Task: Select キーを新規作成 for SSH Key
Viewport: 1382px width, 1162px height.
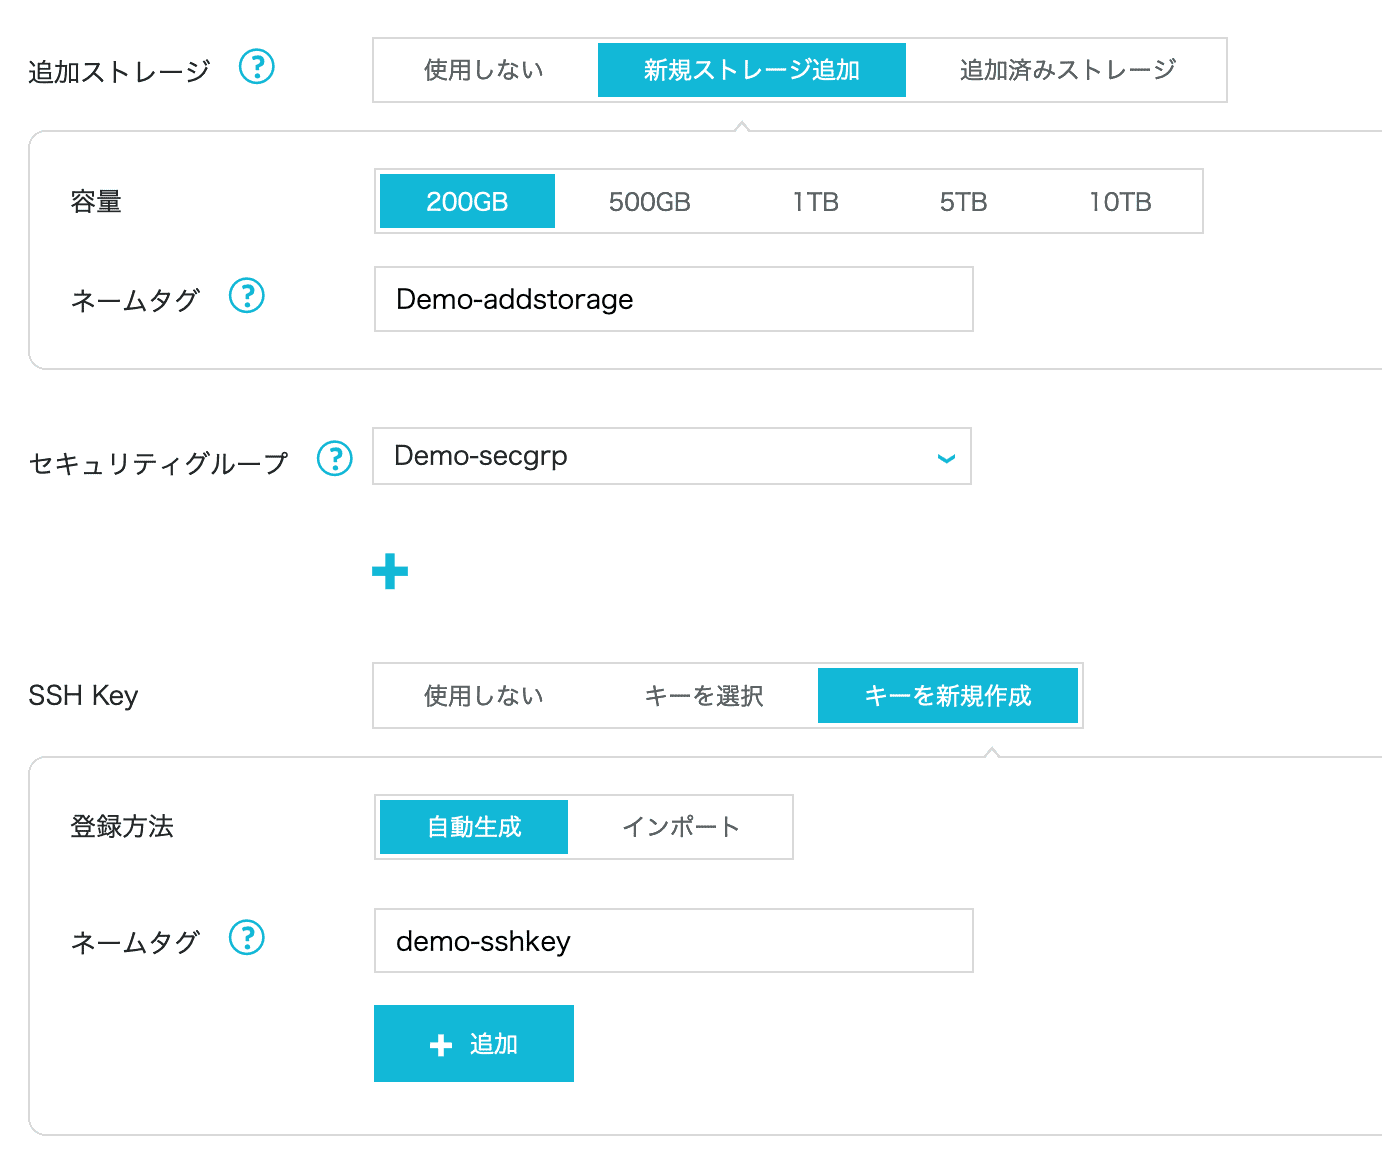Action: [x=948, y=696]
